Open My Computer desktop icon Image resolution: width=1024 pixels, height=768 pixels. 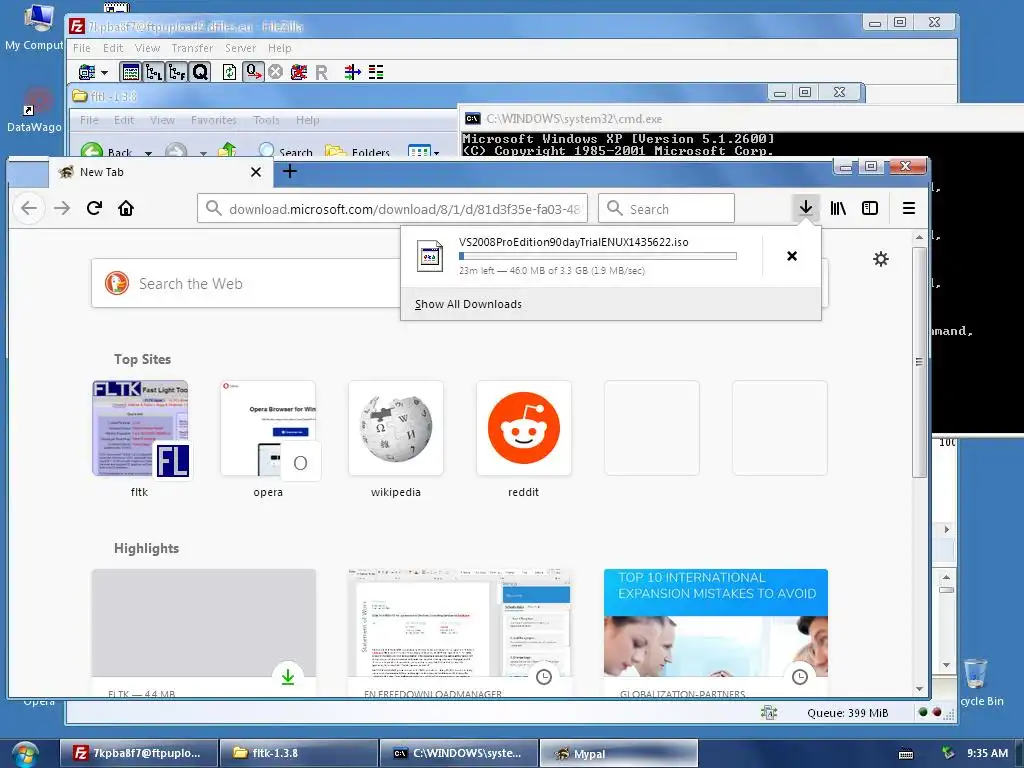(36, 27)
